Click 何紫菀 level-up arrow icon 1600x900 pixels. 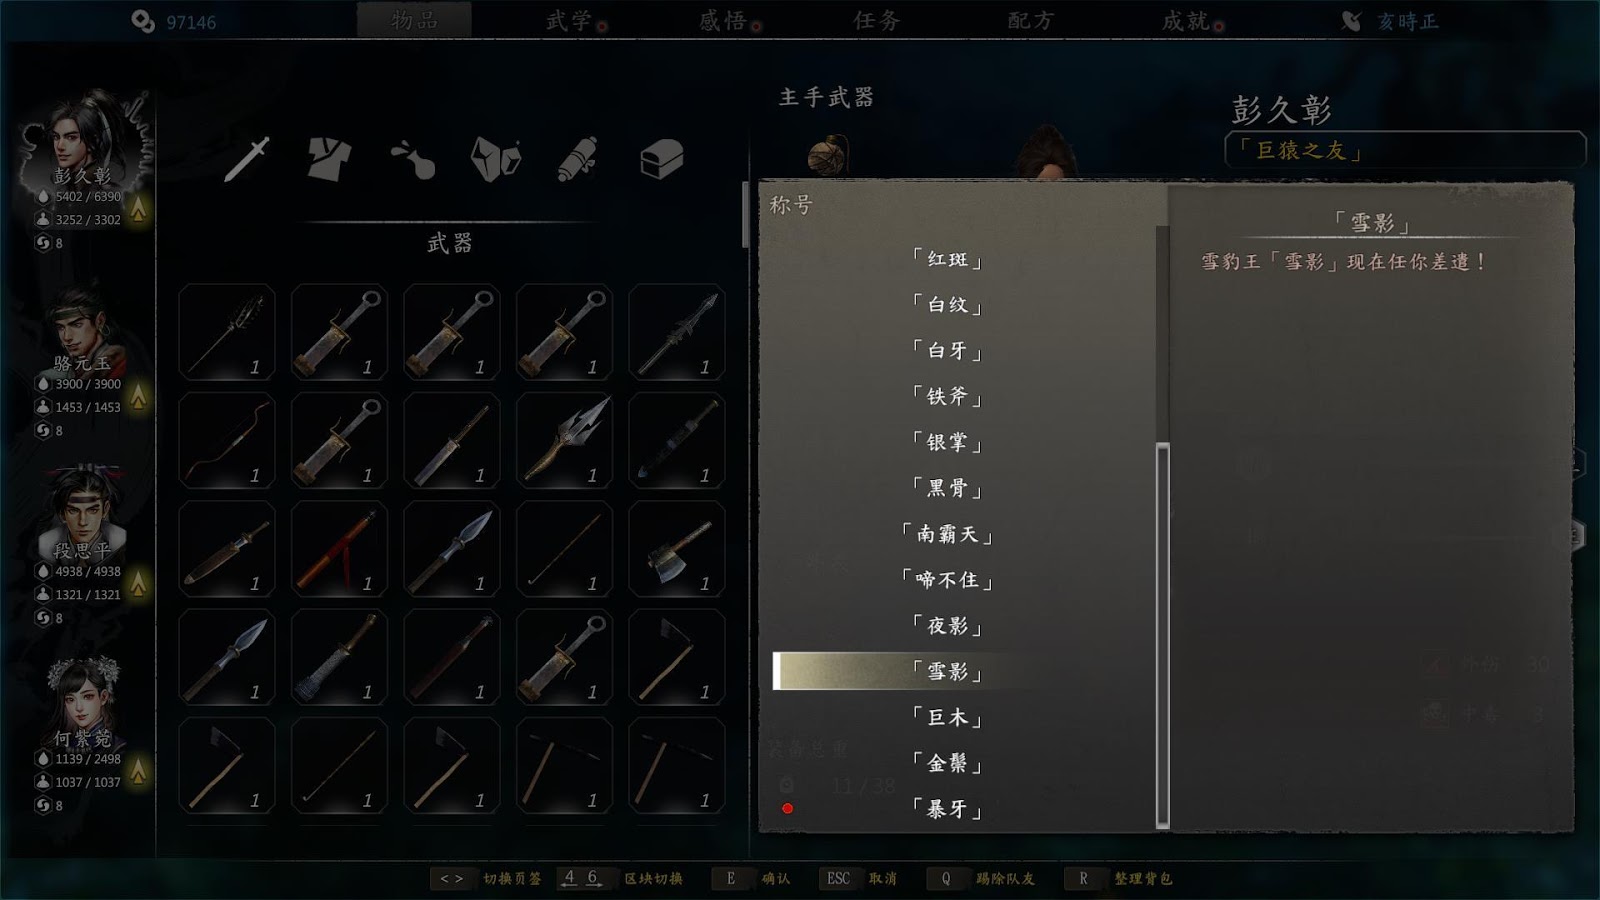pyautogui.click(x=138, y=771)
